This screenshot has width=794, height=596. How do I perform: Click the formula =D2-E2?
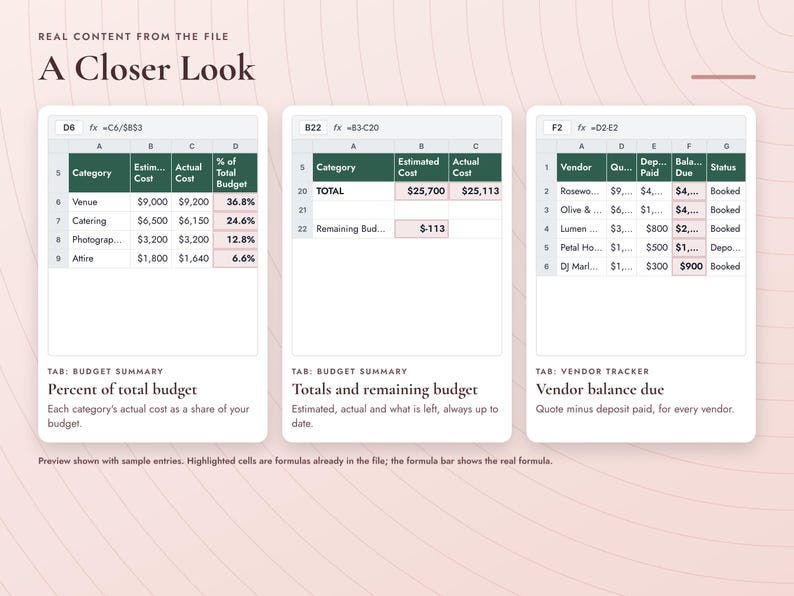click(x=604, y=128)
